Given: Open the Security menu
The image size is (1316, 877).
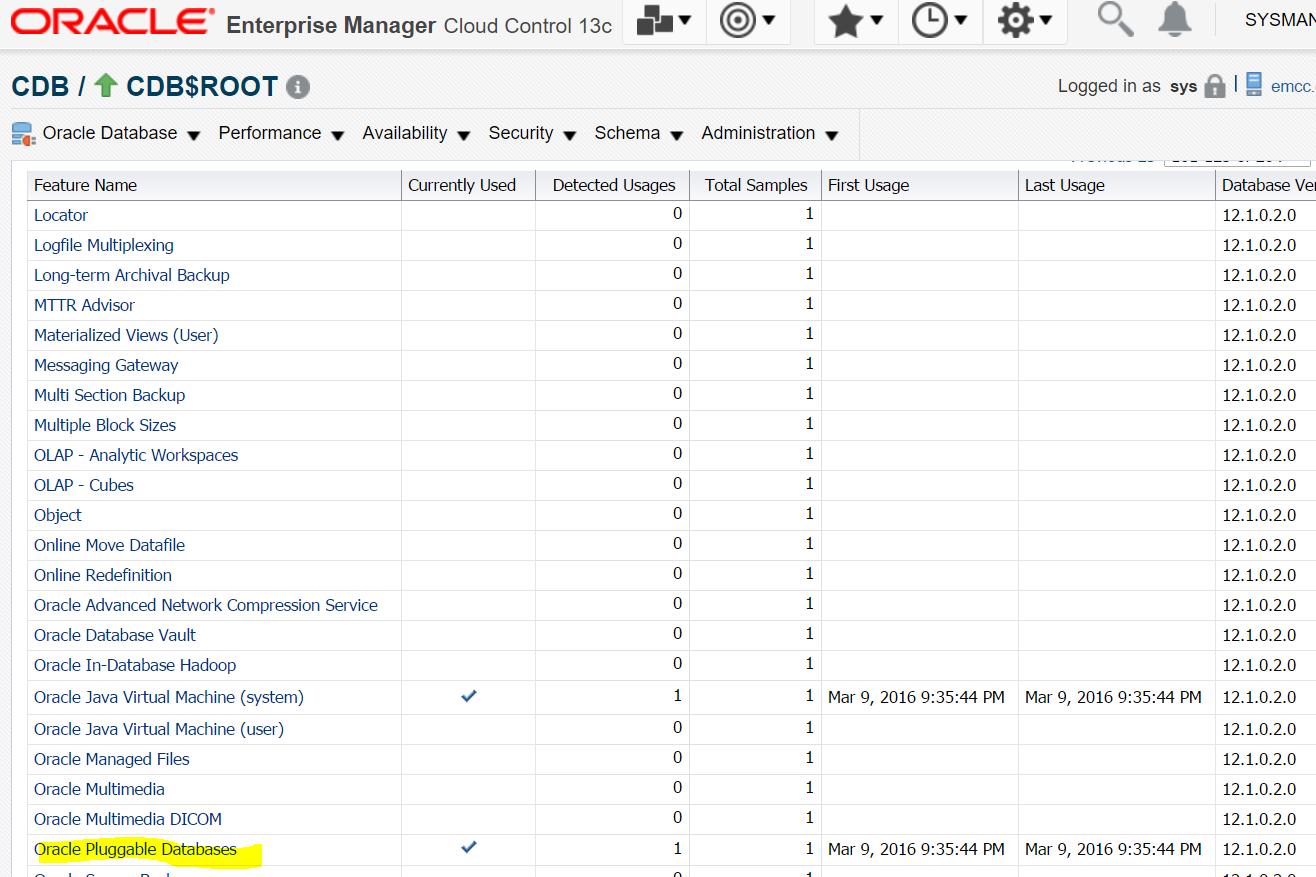Looking at the screenshot, I should click(532, 133).
